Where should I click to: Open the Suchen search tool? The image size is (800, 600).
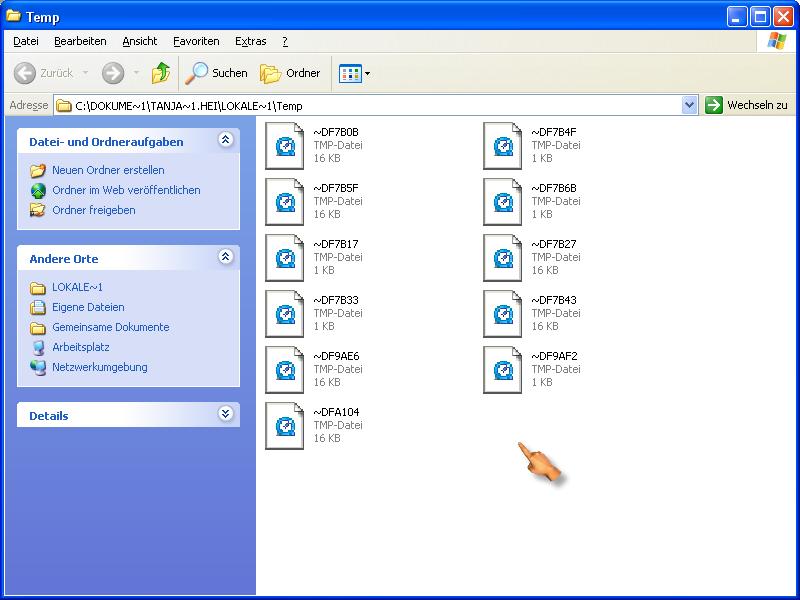(217, 73)
